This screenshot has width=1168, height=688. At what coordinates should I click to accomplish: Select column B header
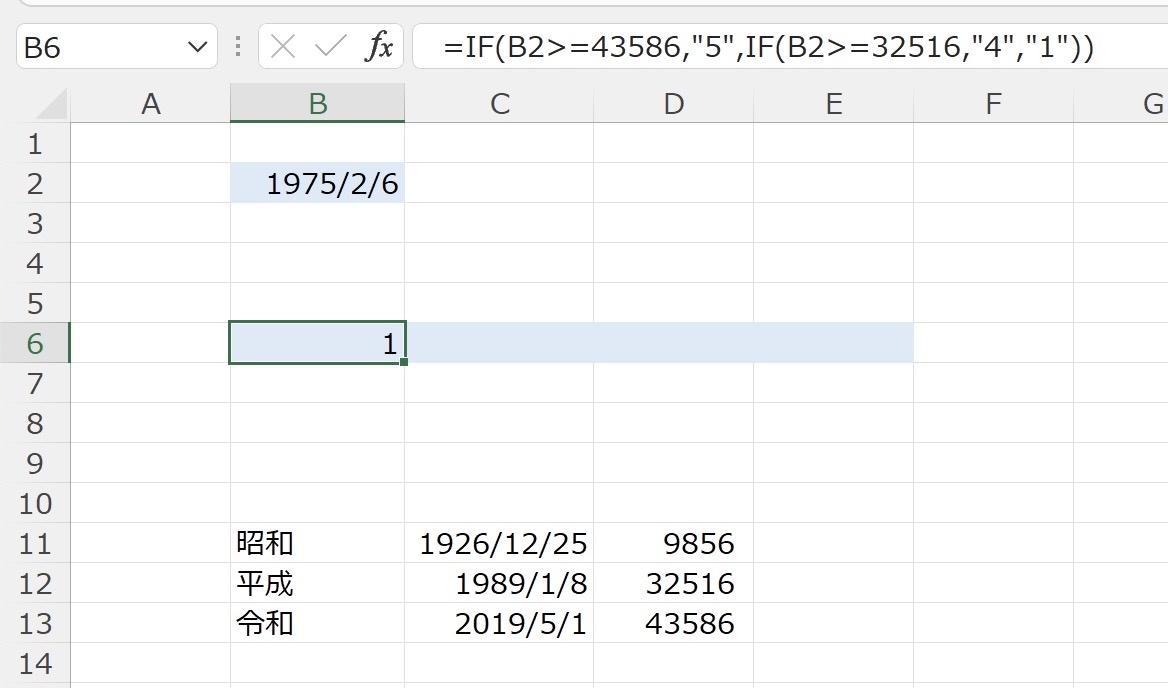(x=317, y=103)
